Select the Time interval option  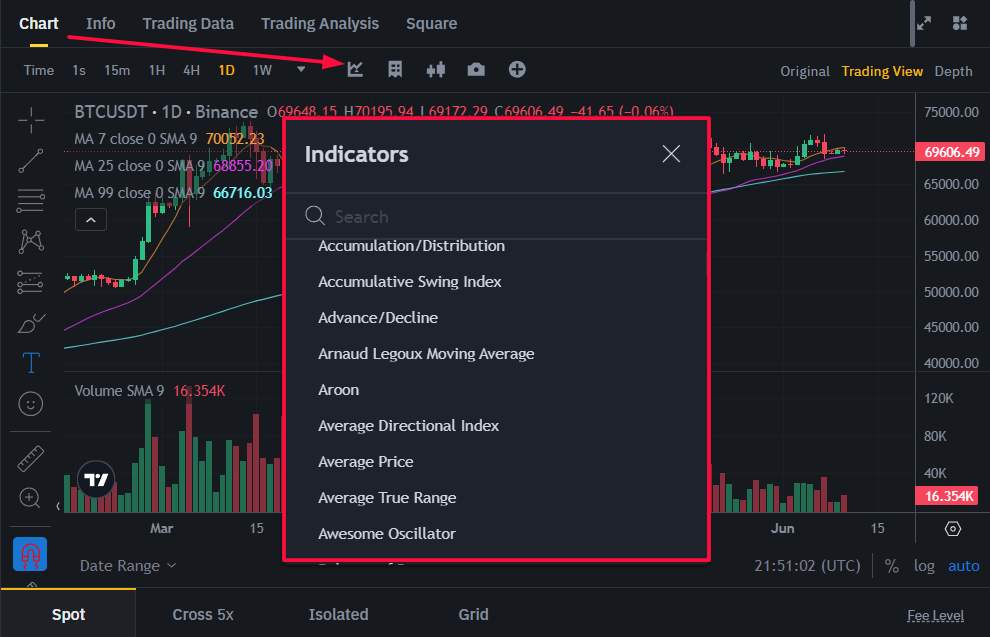(x=39, y=70)
